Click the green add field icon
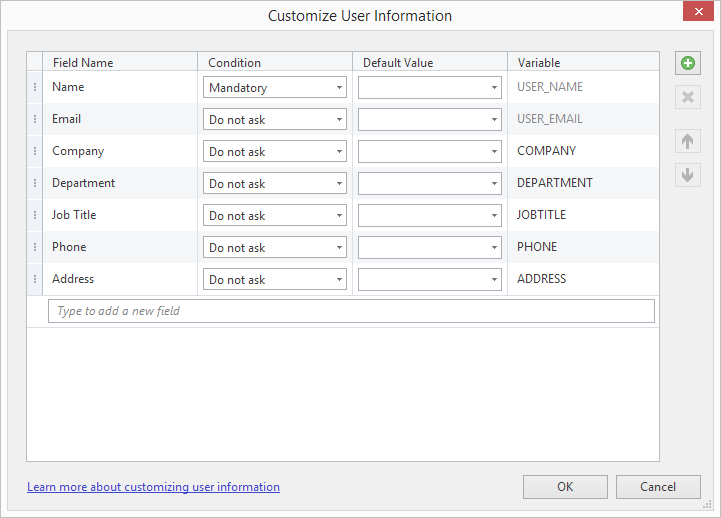Screen dimensions: 721x518 tap(688, 63)
